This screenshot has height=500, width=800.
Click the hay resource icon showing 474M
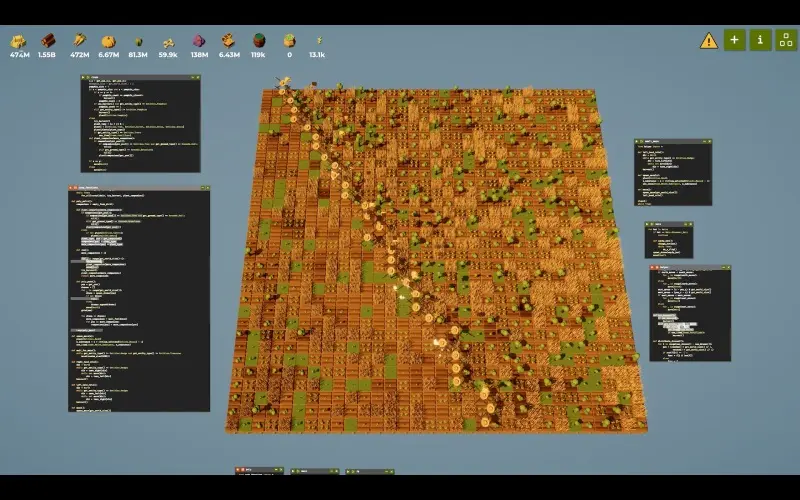coord(19,41)
